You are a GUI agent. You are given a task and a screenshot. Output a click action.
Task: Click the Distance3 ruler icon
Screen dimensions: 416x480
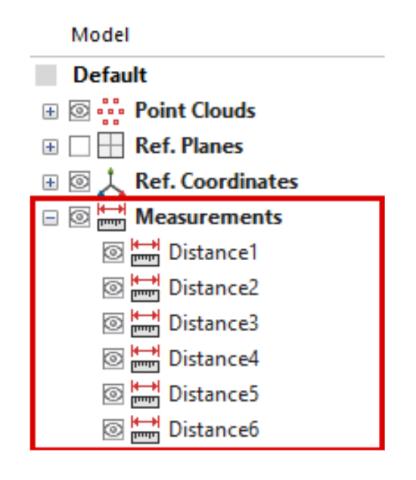click(x=145, y=323)
